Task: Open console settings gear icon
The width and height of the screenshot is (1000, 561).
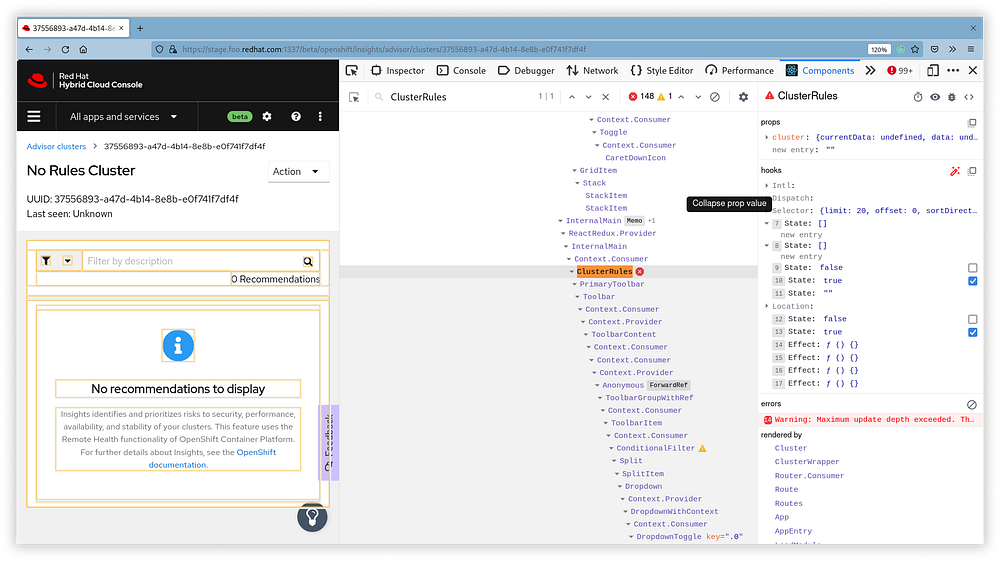Action: point(267,116)
